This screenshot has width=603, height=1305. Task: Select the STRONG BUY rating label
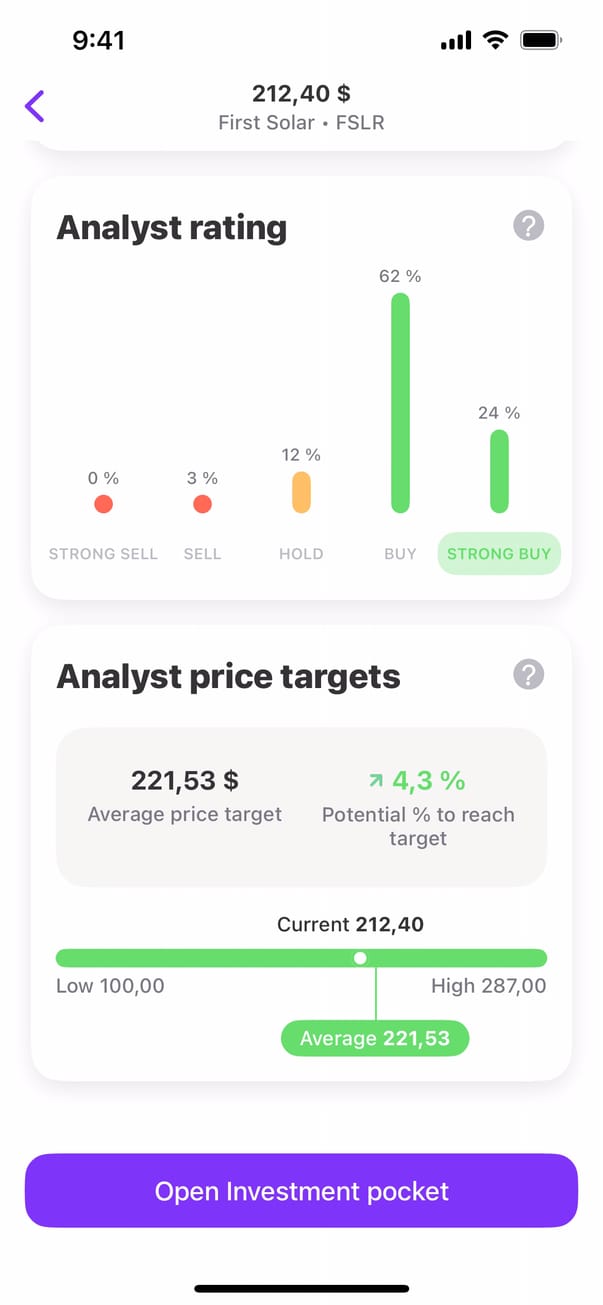[499, 554]
